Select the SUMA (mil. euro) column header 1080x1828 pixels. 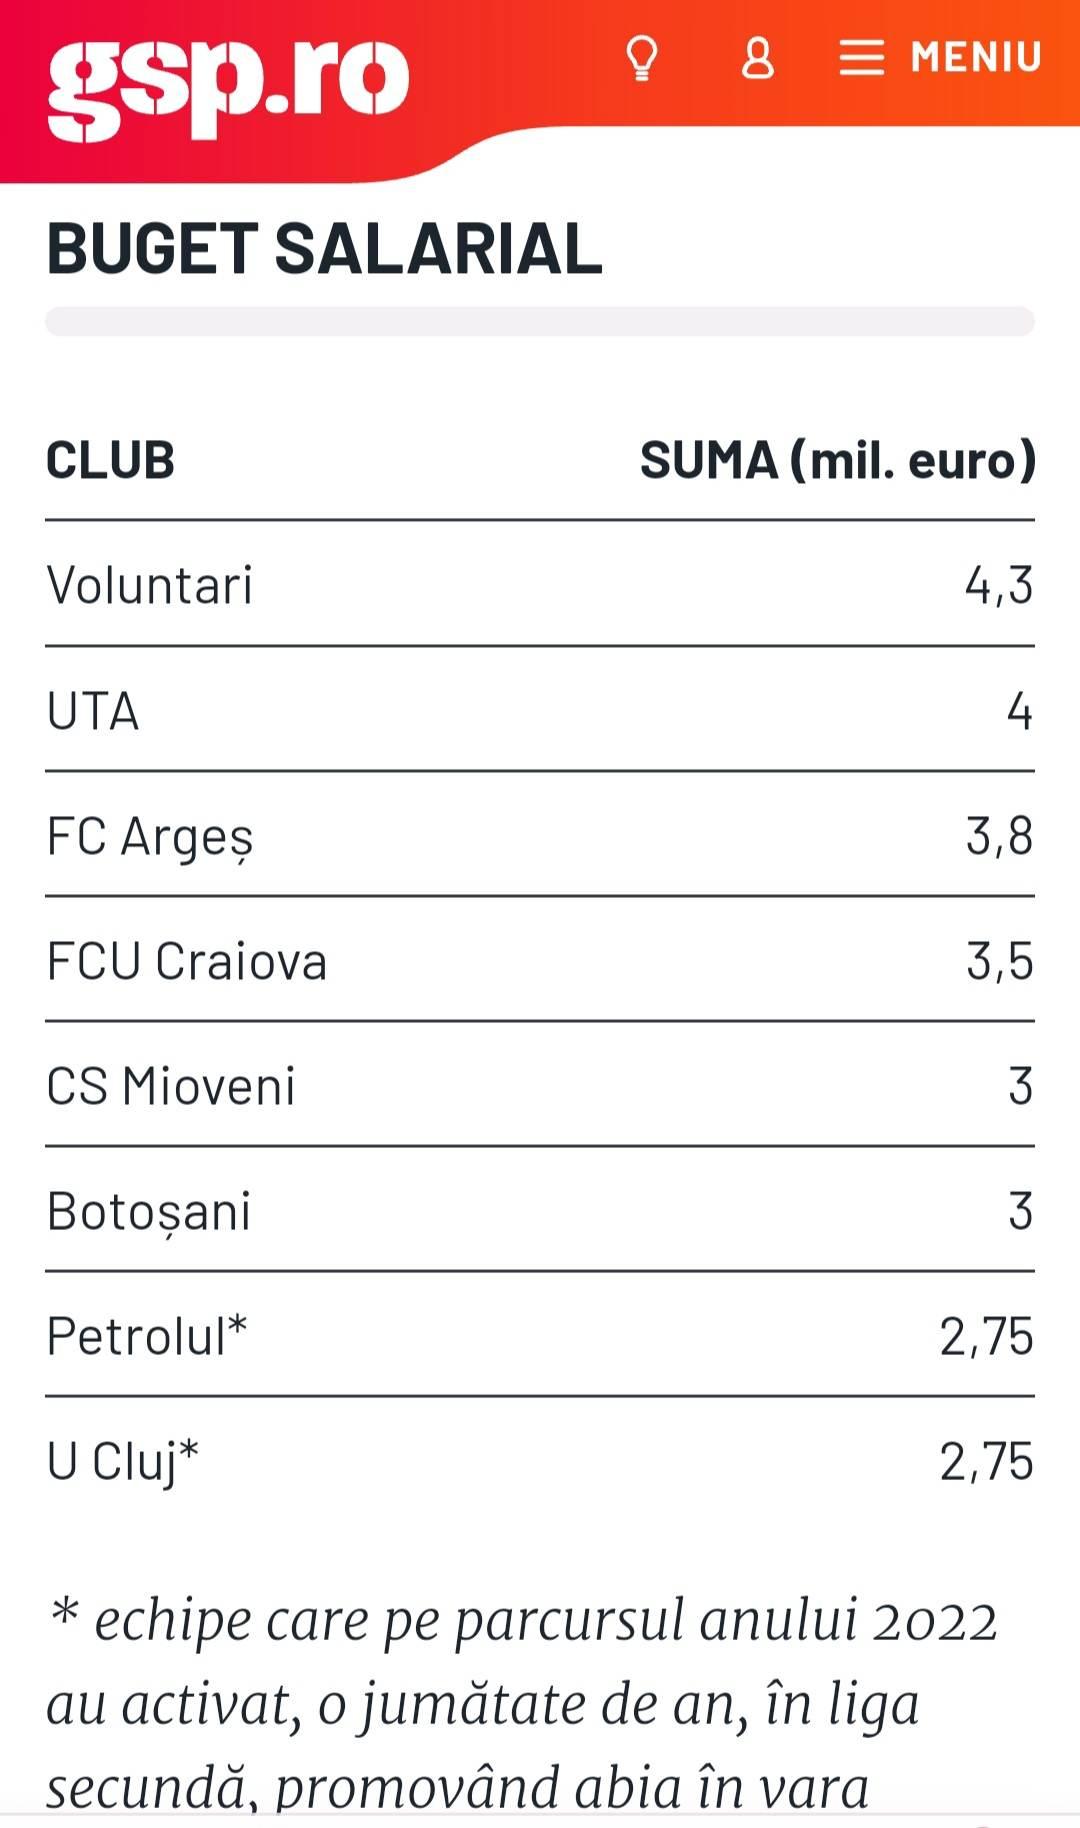click(x=837, y=461)
